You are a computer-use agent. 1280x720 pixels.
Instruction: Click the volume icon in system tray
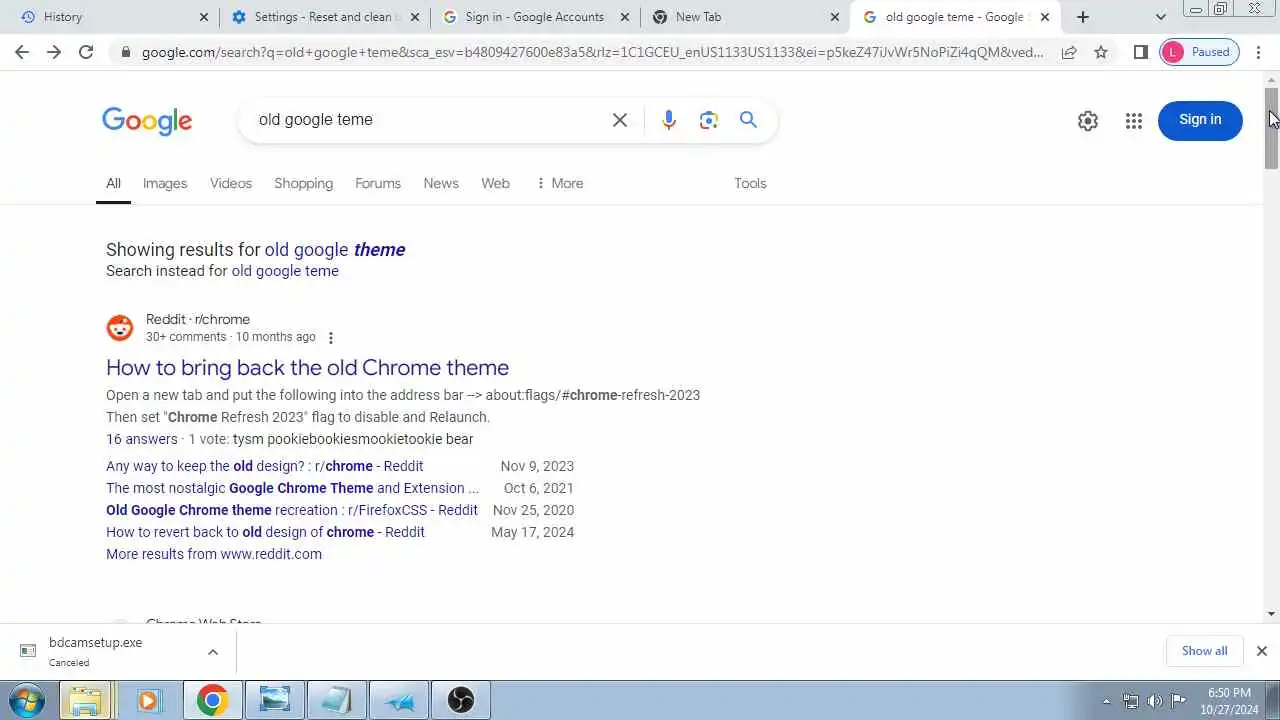(x=1155, y=701)
